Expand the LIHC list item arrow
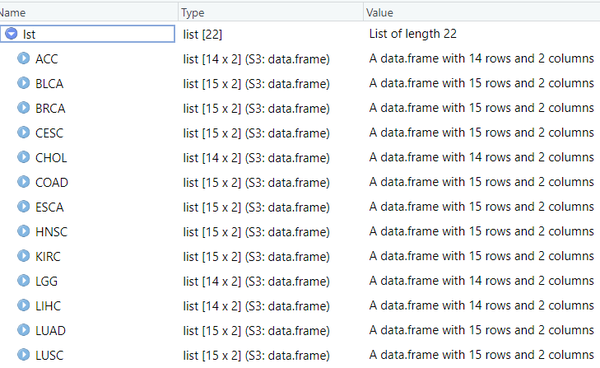 pyautogui.click(x=23, y=305)
